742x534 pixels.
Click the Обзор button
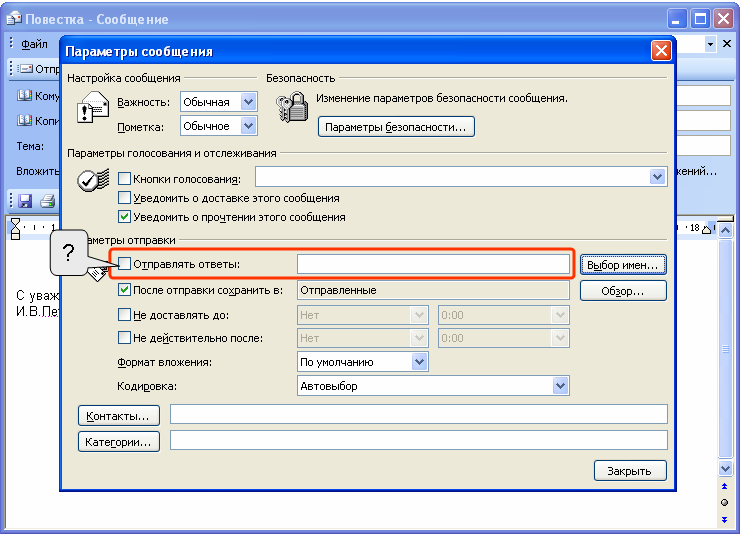[x=623, y=291]
